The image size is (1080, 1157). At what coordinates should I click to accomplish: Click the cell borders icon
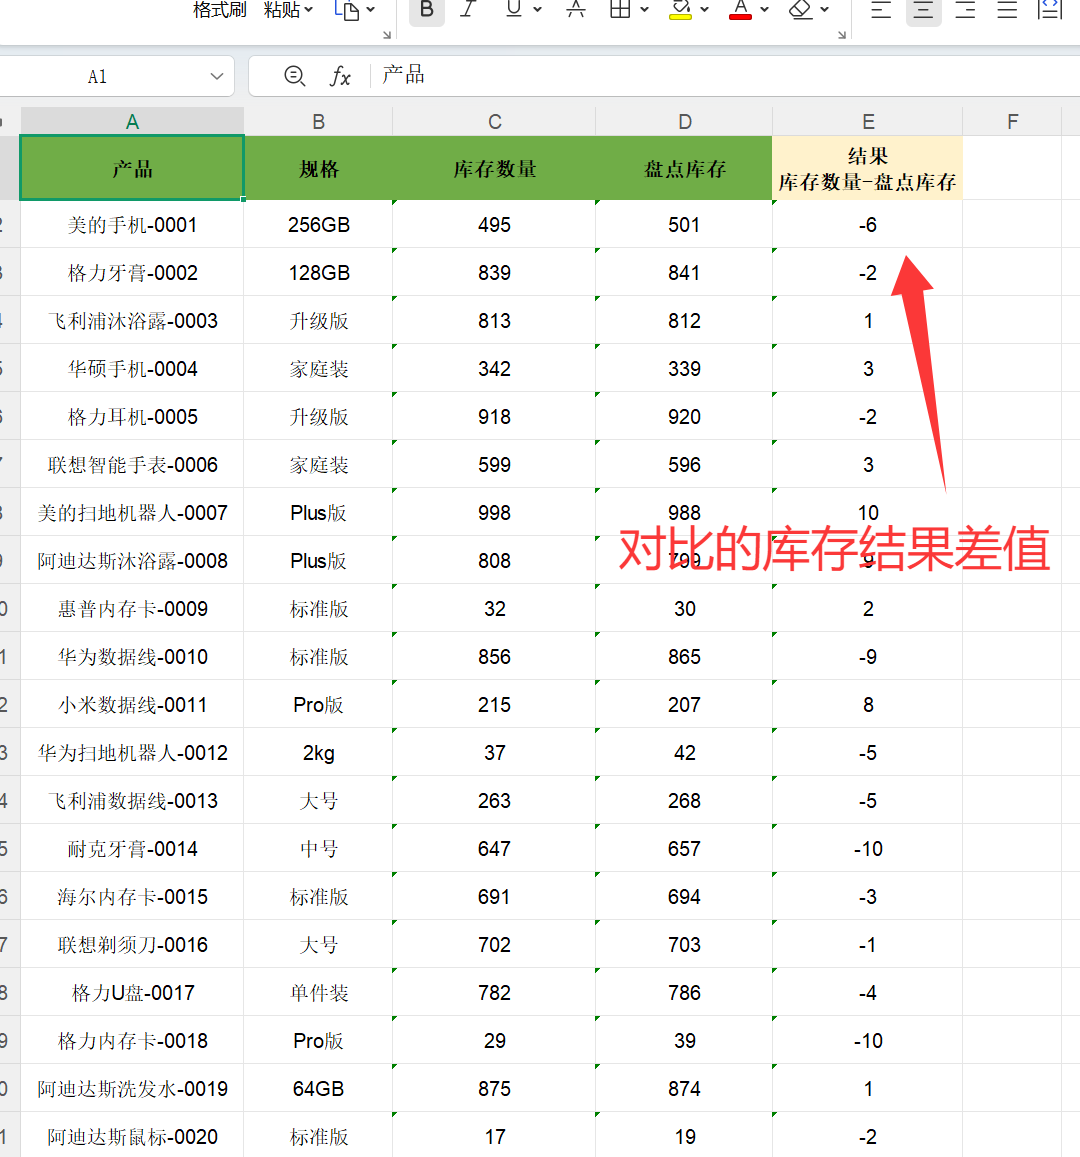coord(620,9)
